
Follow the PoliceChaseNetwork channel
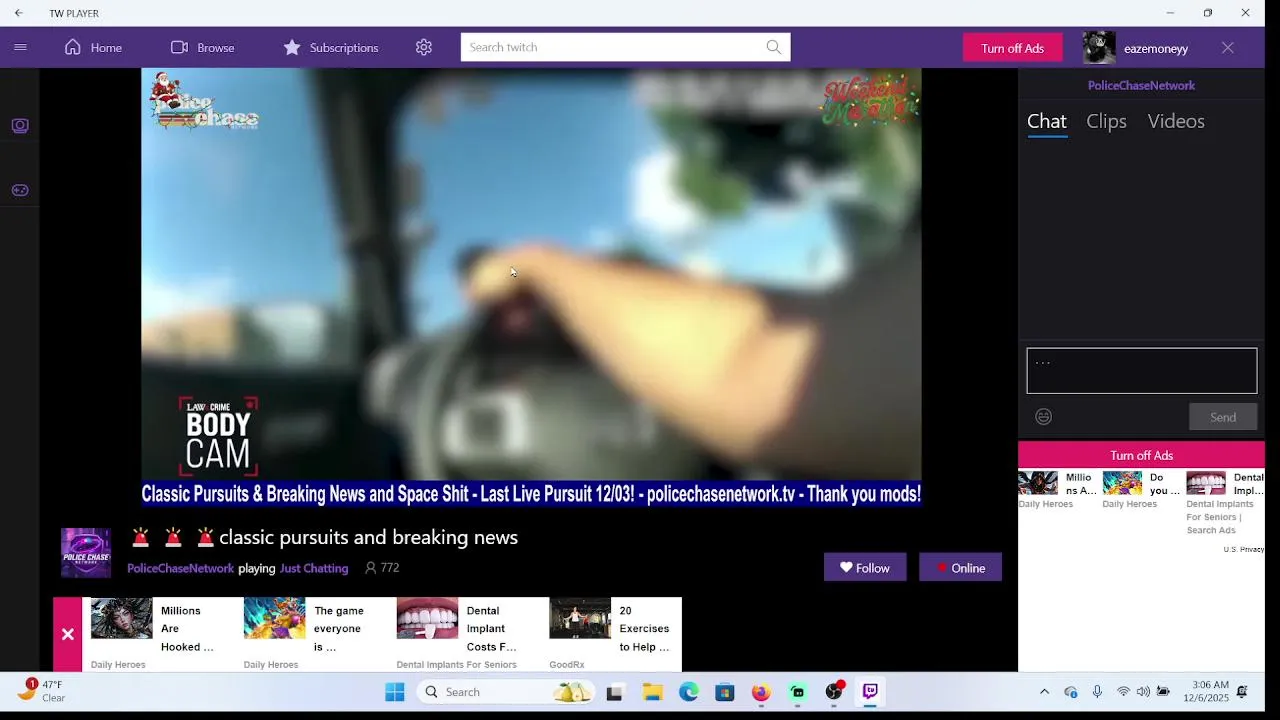pos(865,567)
